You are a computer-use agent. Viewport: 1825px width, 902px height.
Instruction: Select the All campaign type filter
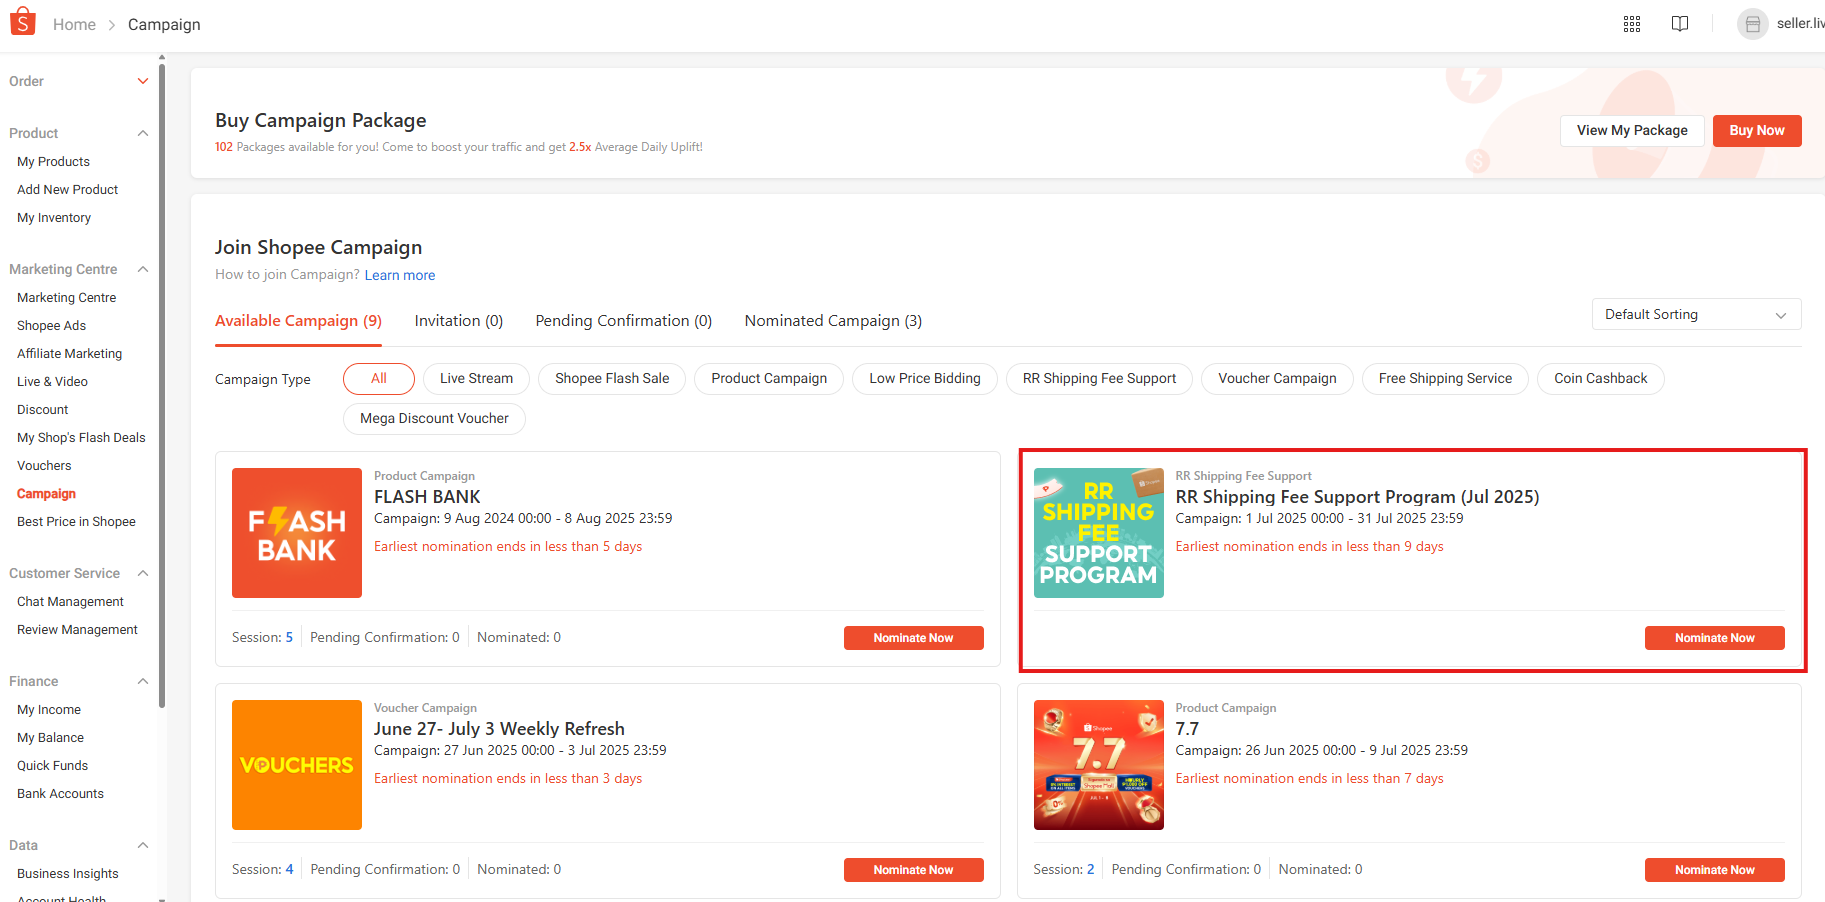[378, 379]
